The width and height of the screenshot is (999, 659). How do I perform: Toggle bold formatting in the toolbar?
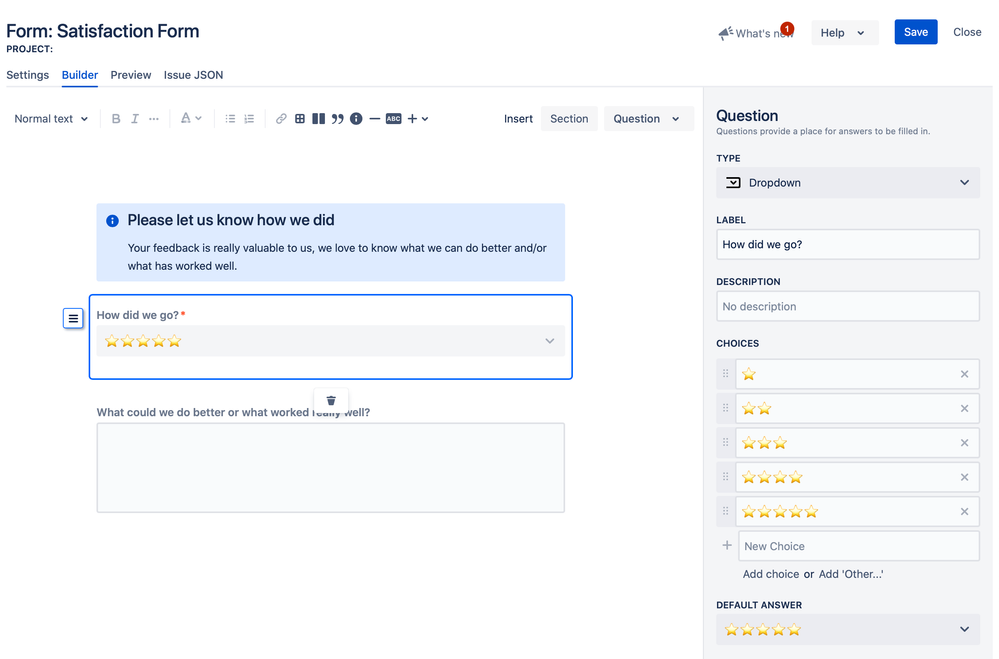[x=116, y=118]
